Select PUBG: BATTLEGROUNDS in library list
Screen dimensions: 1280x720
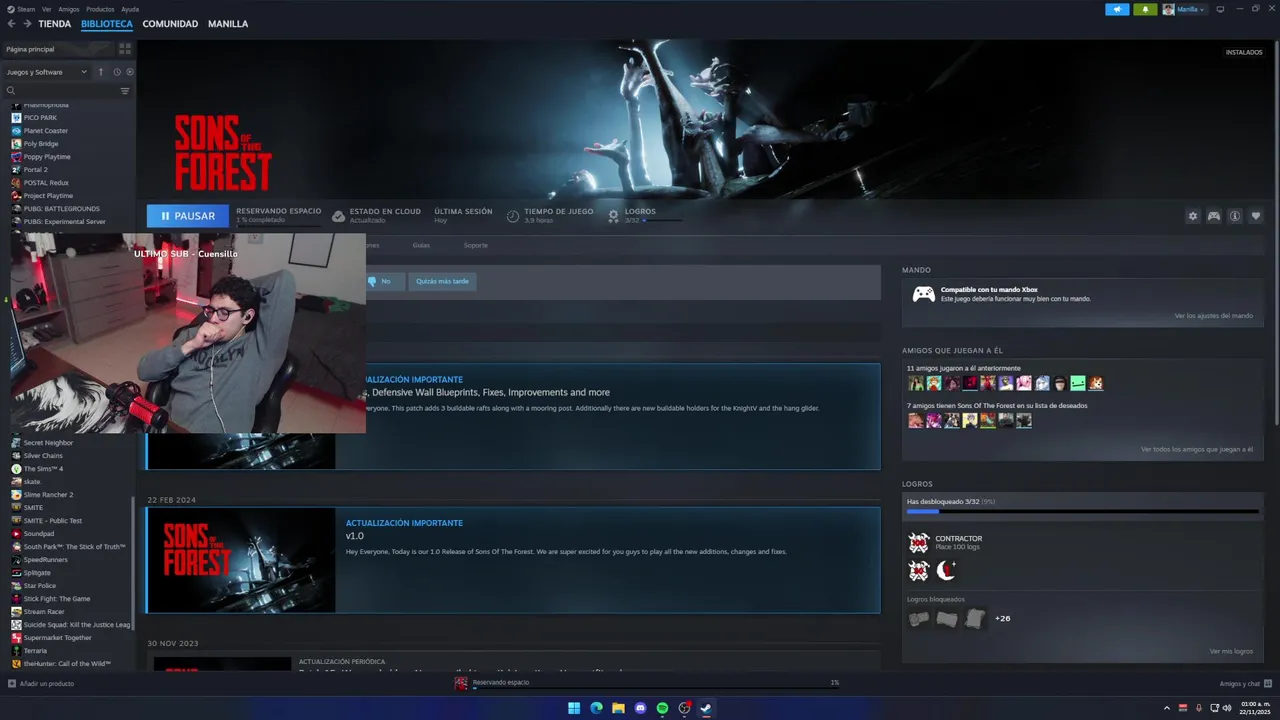coord(62,209)
